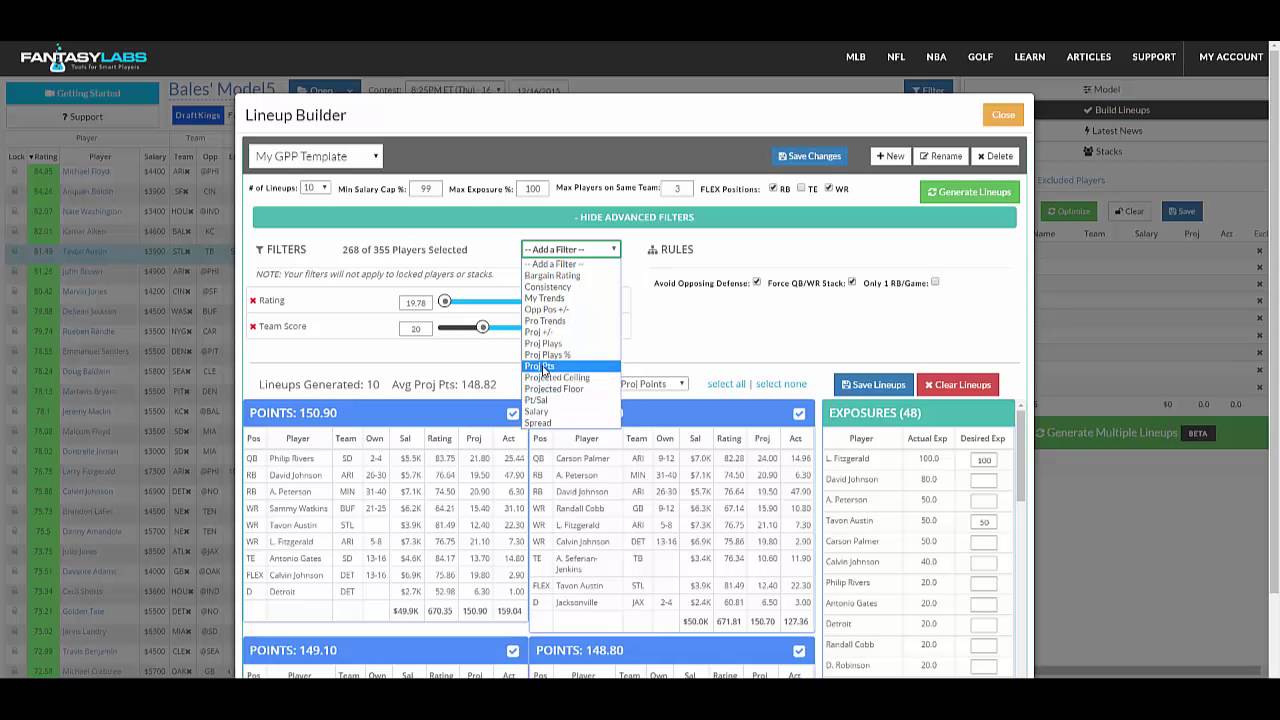Open the My GPP Template dropdown

coord(316,156)
